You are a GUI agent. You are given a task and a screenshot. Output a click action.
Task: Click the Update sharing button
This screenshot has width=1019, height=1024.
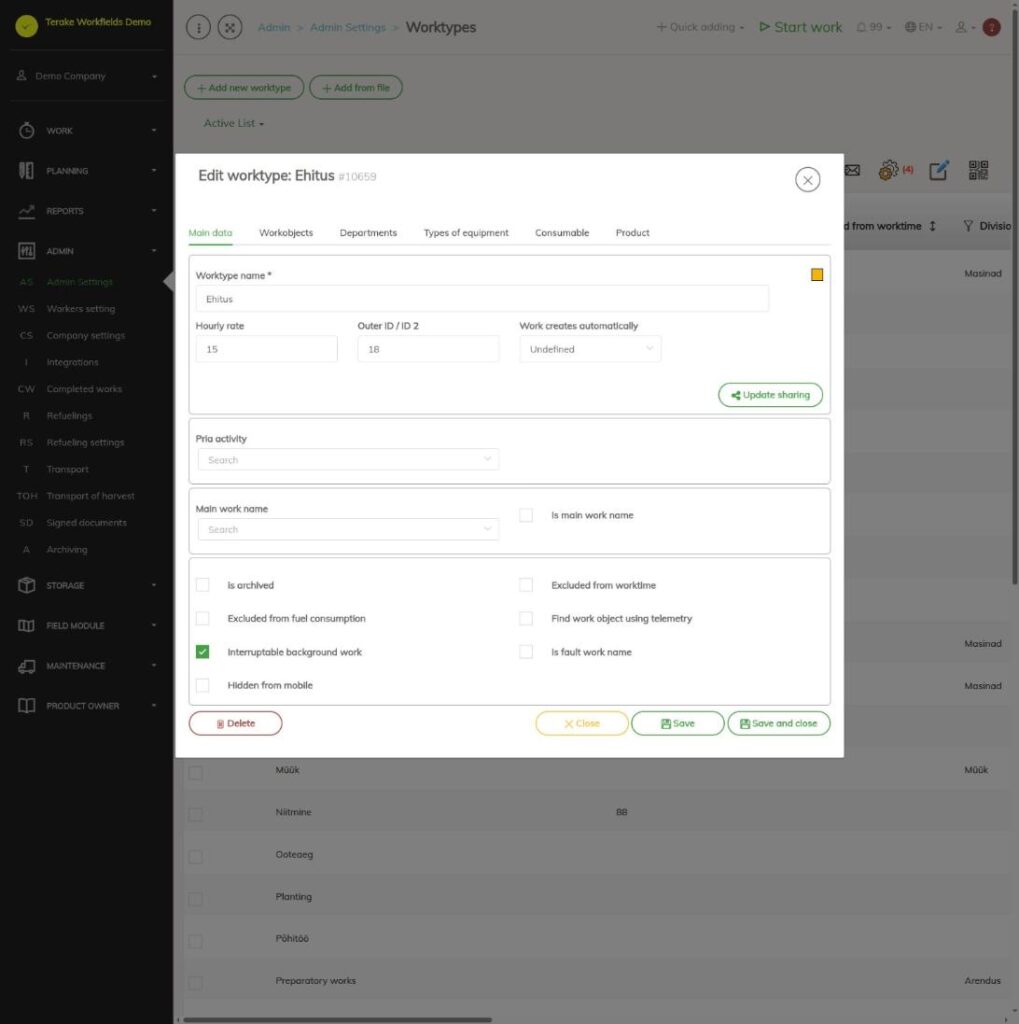(x=770, y=395)
